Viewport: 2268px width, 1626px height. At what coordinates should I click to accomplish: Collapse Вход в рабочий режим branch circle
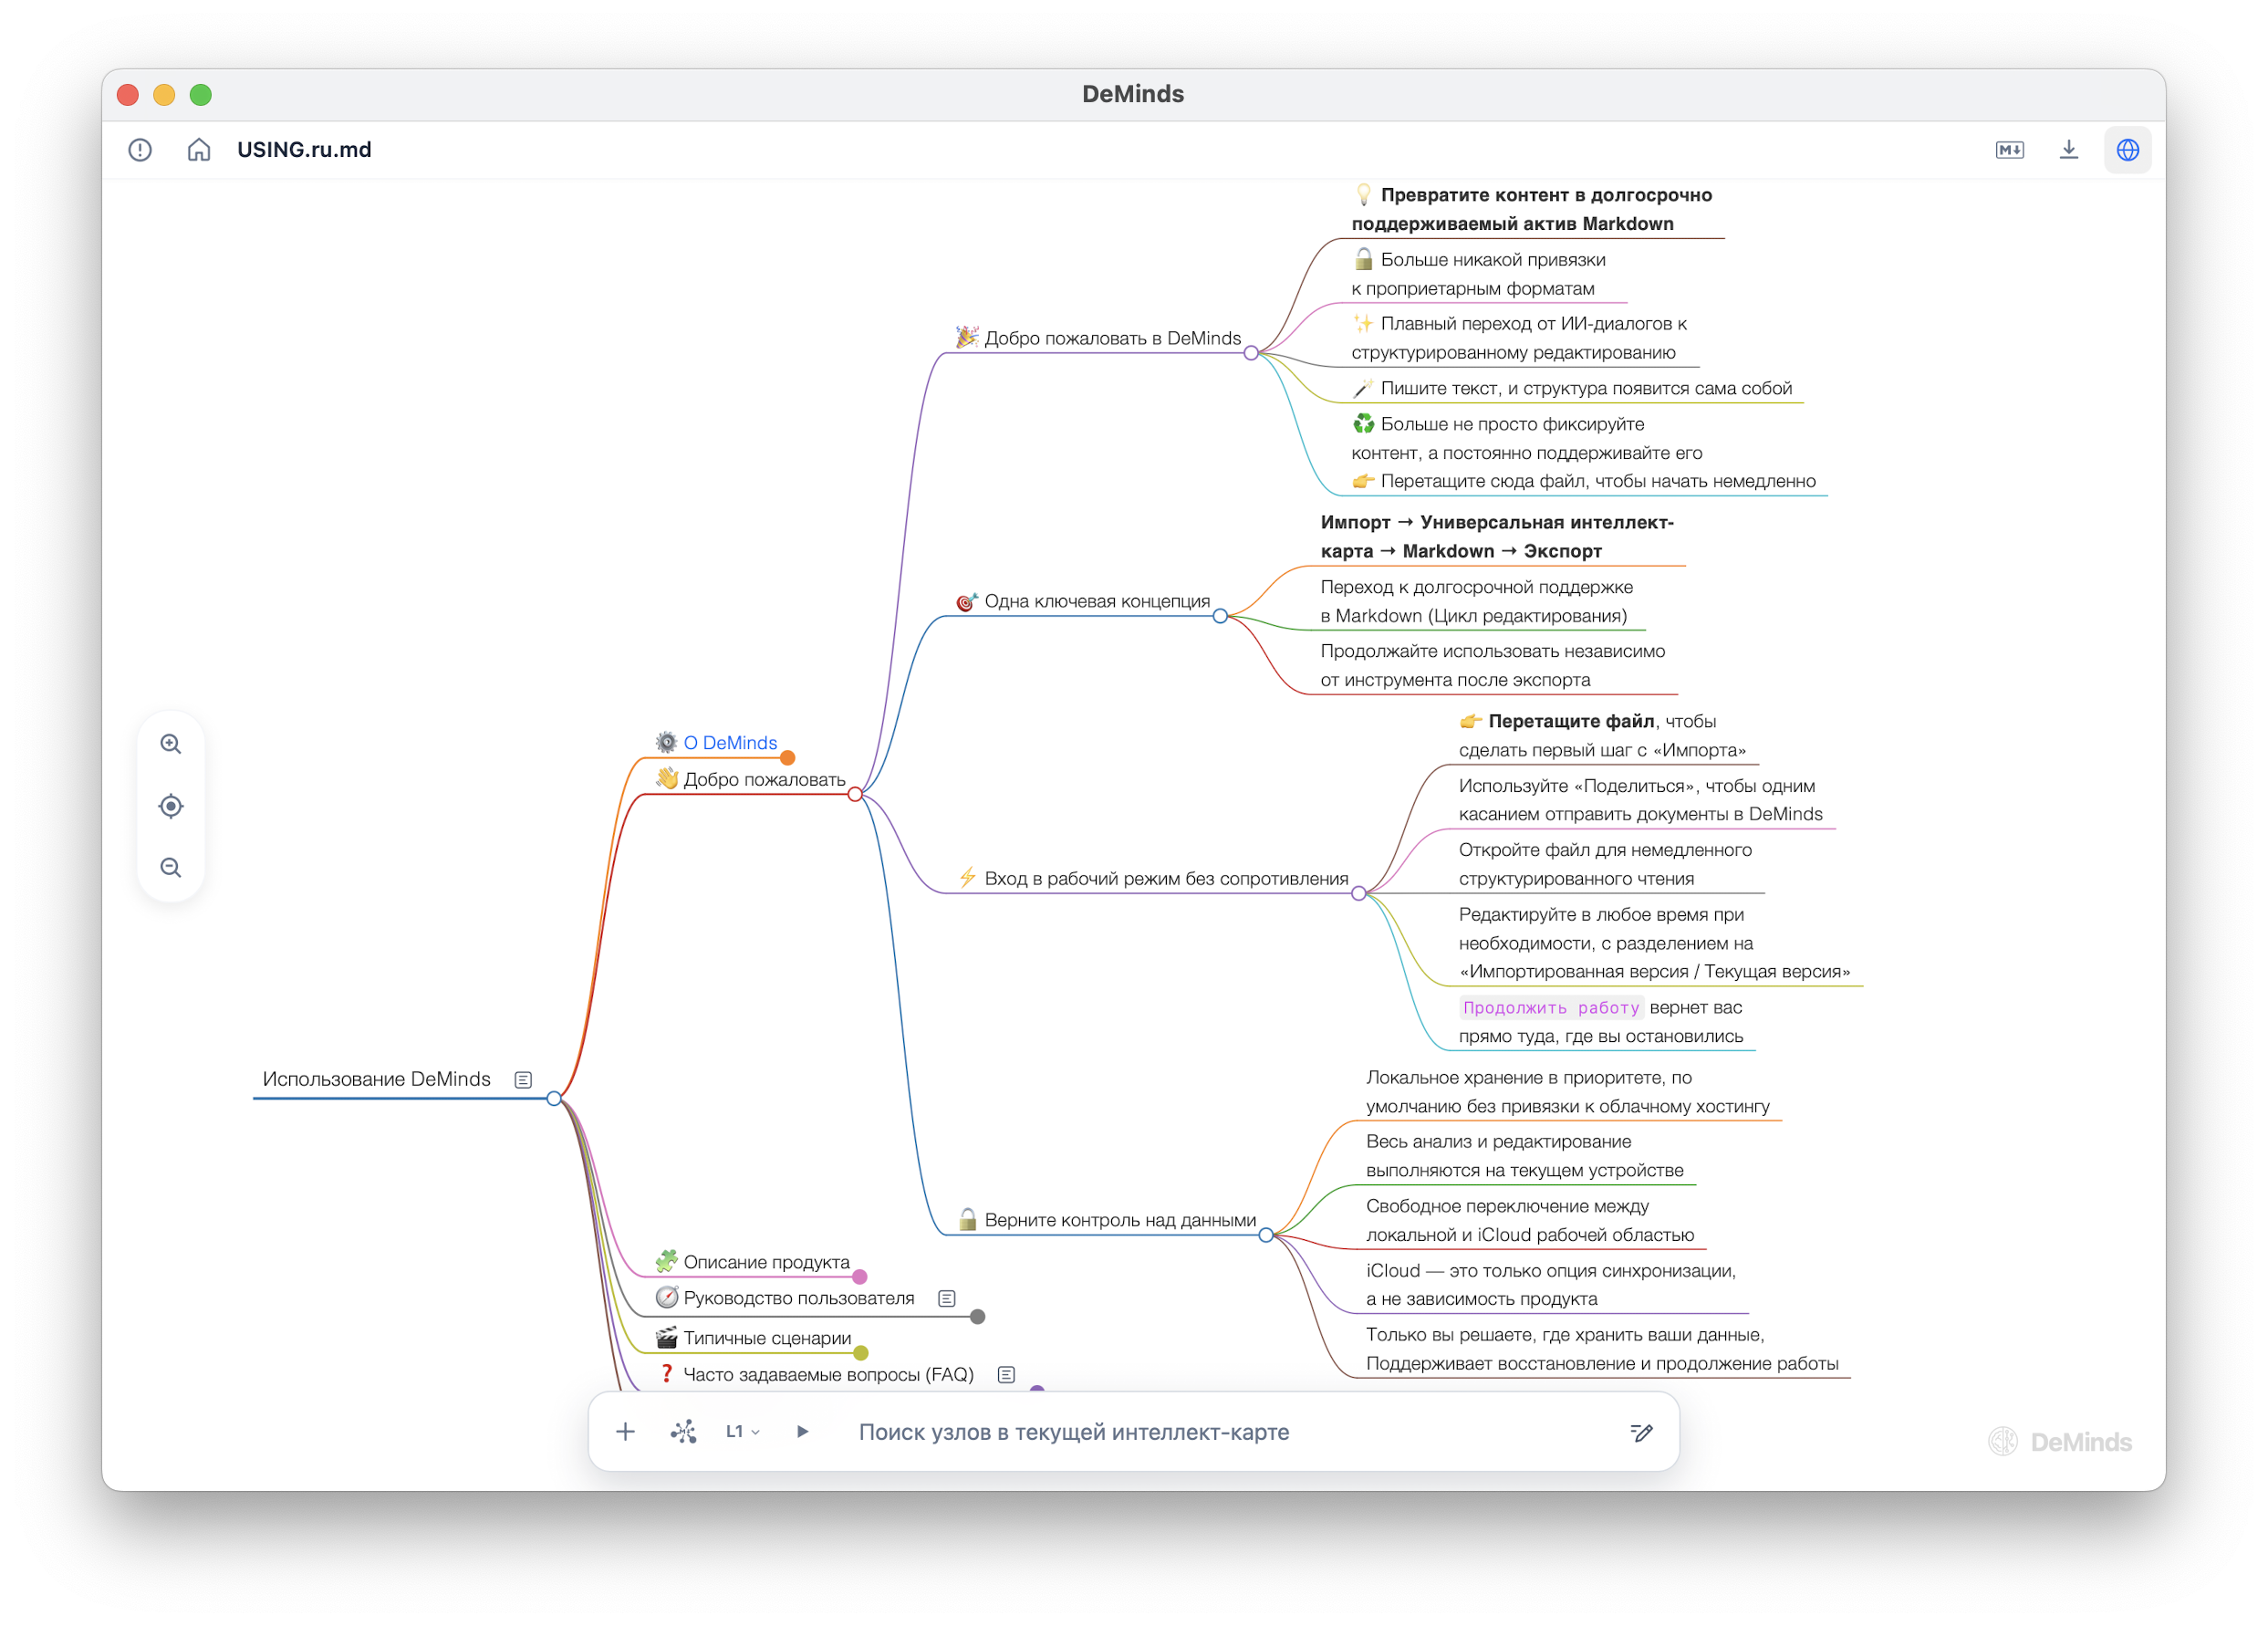(x=1358, y=894)
